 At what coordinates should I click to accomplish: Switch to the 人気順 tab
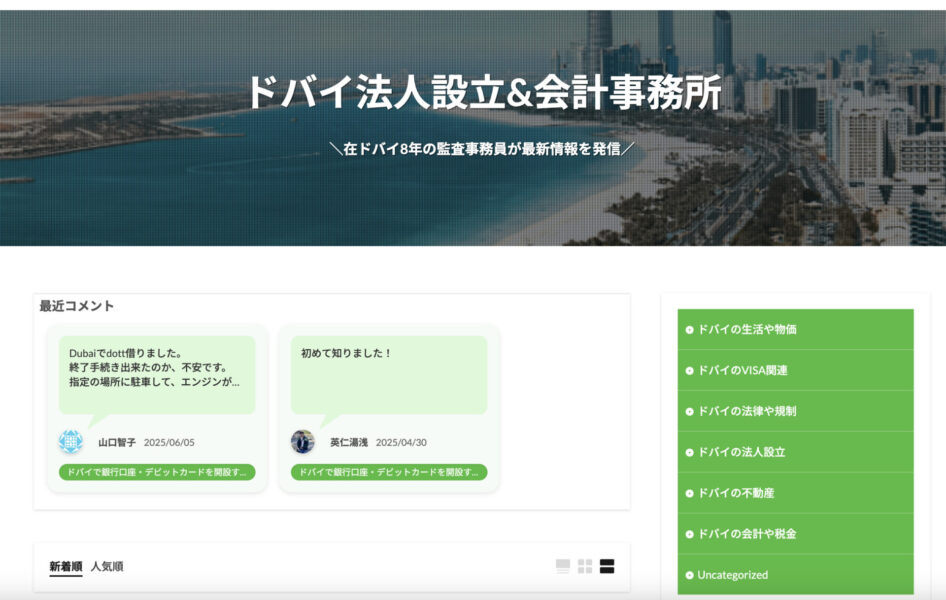click(107, 566)
